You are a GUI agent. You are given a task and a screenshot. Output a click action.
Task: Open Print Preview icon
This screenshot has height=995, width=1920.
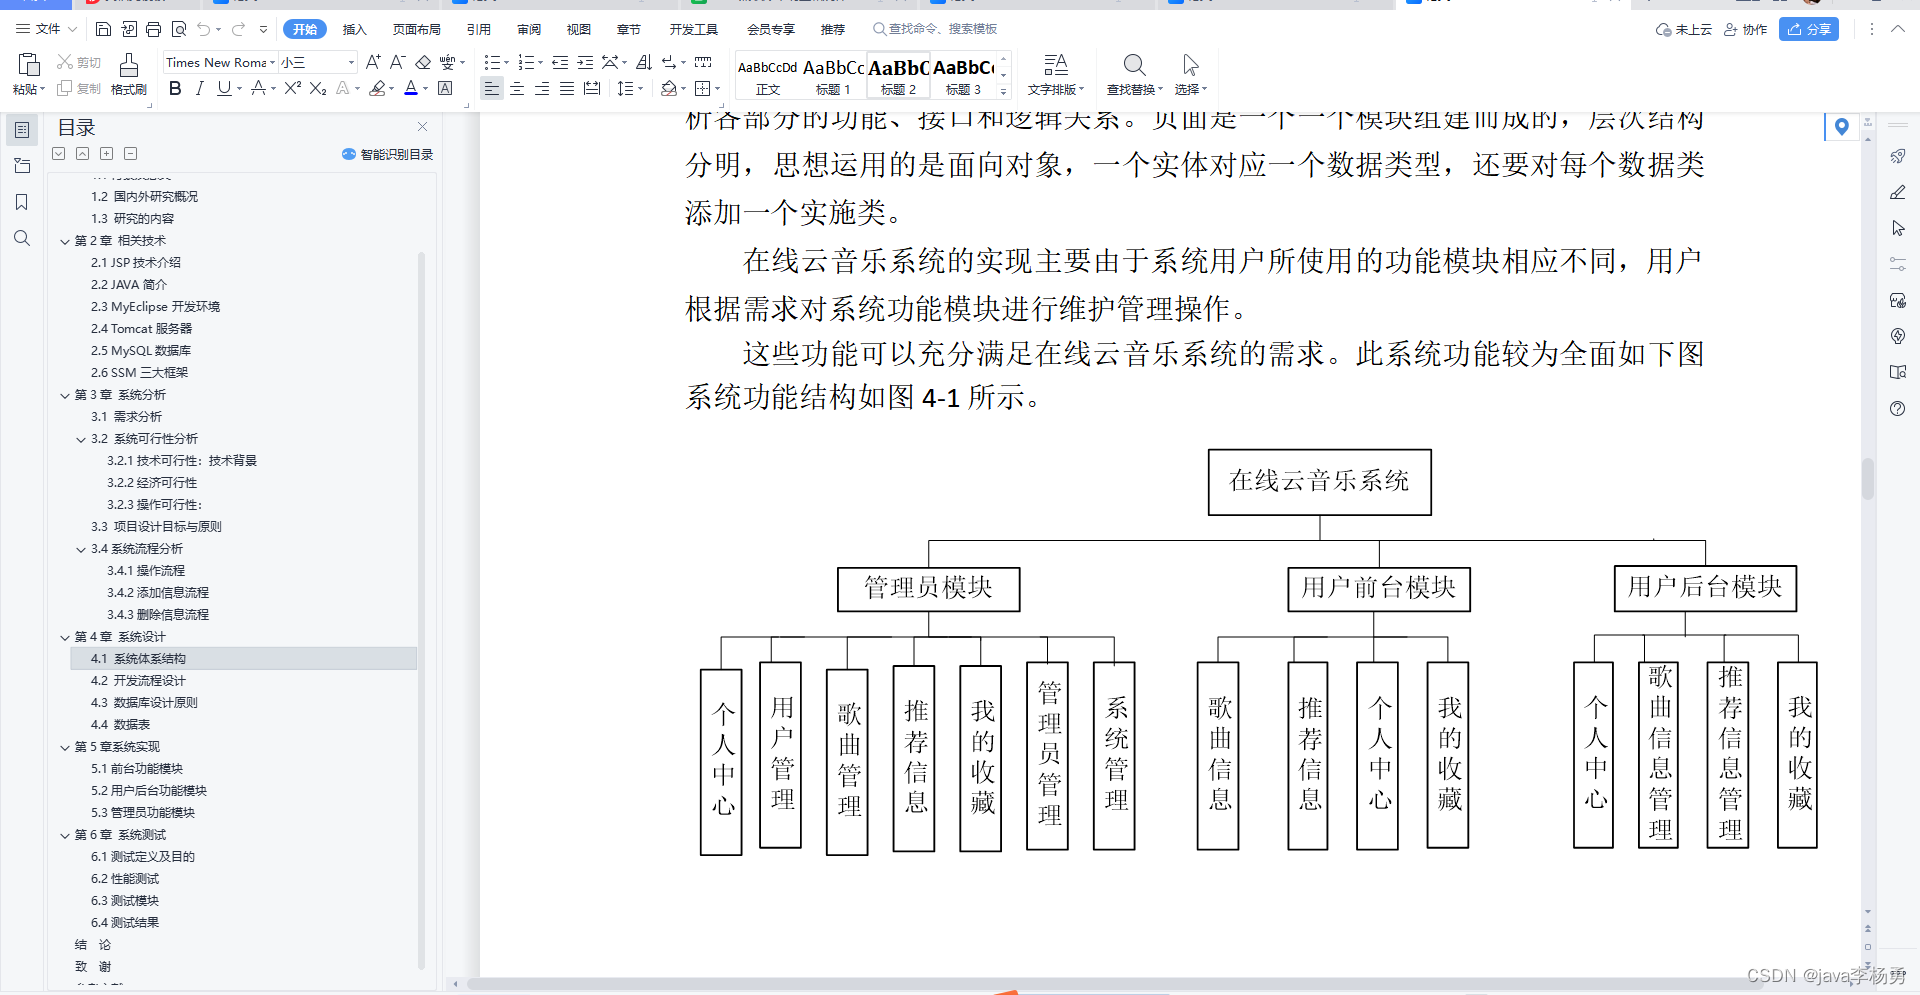pyautogui.click(x=179, y=29)
